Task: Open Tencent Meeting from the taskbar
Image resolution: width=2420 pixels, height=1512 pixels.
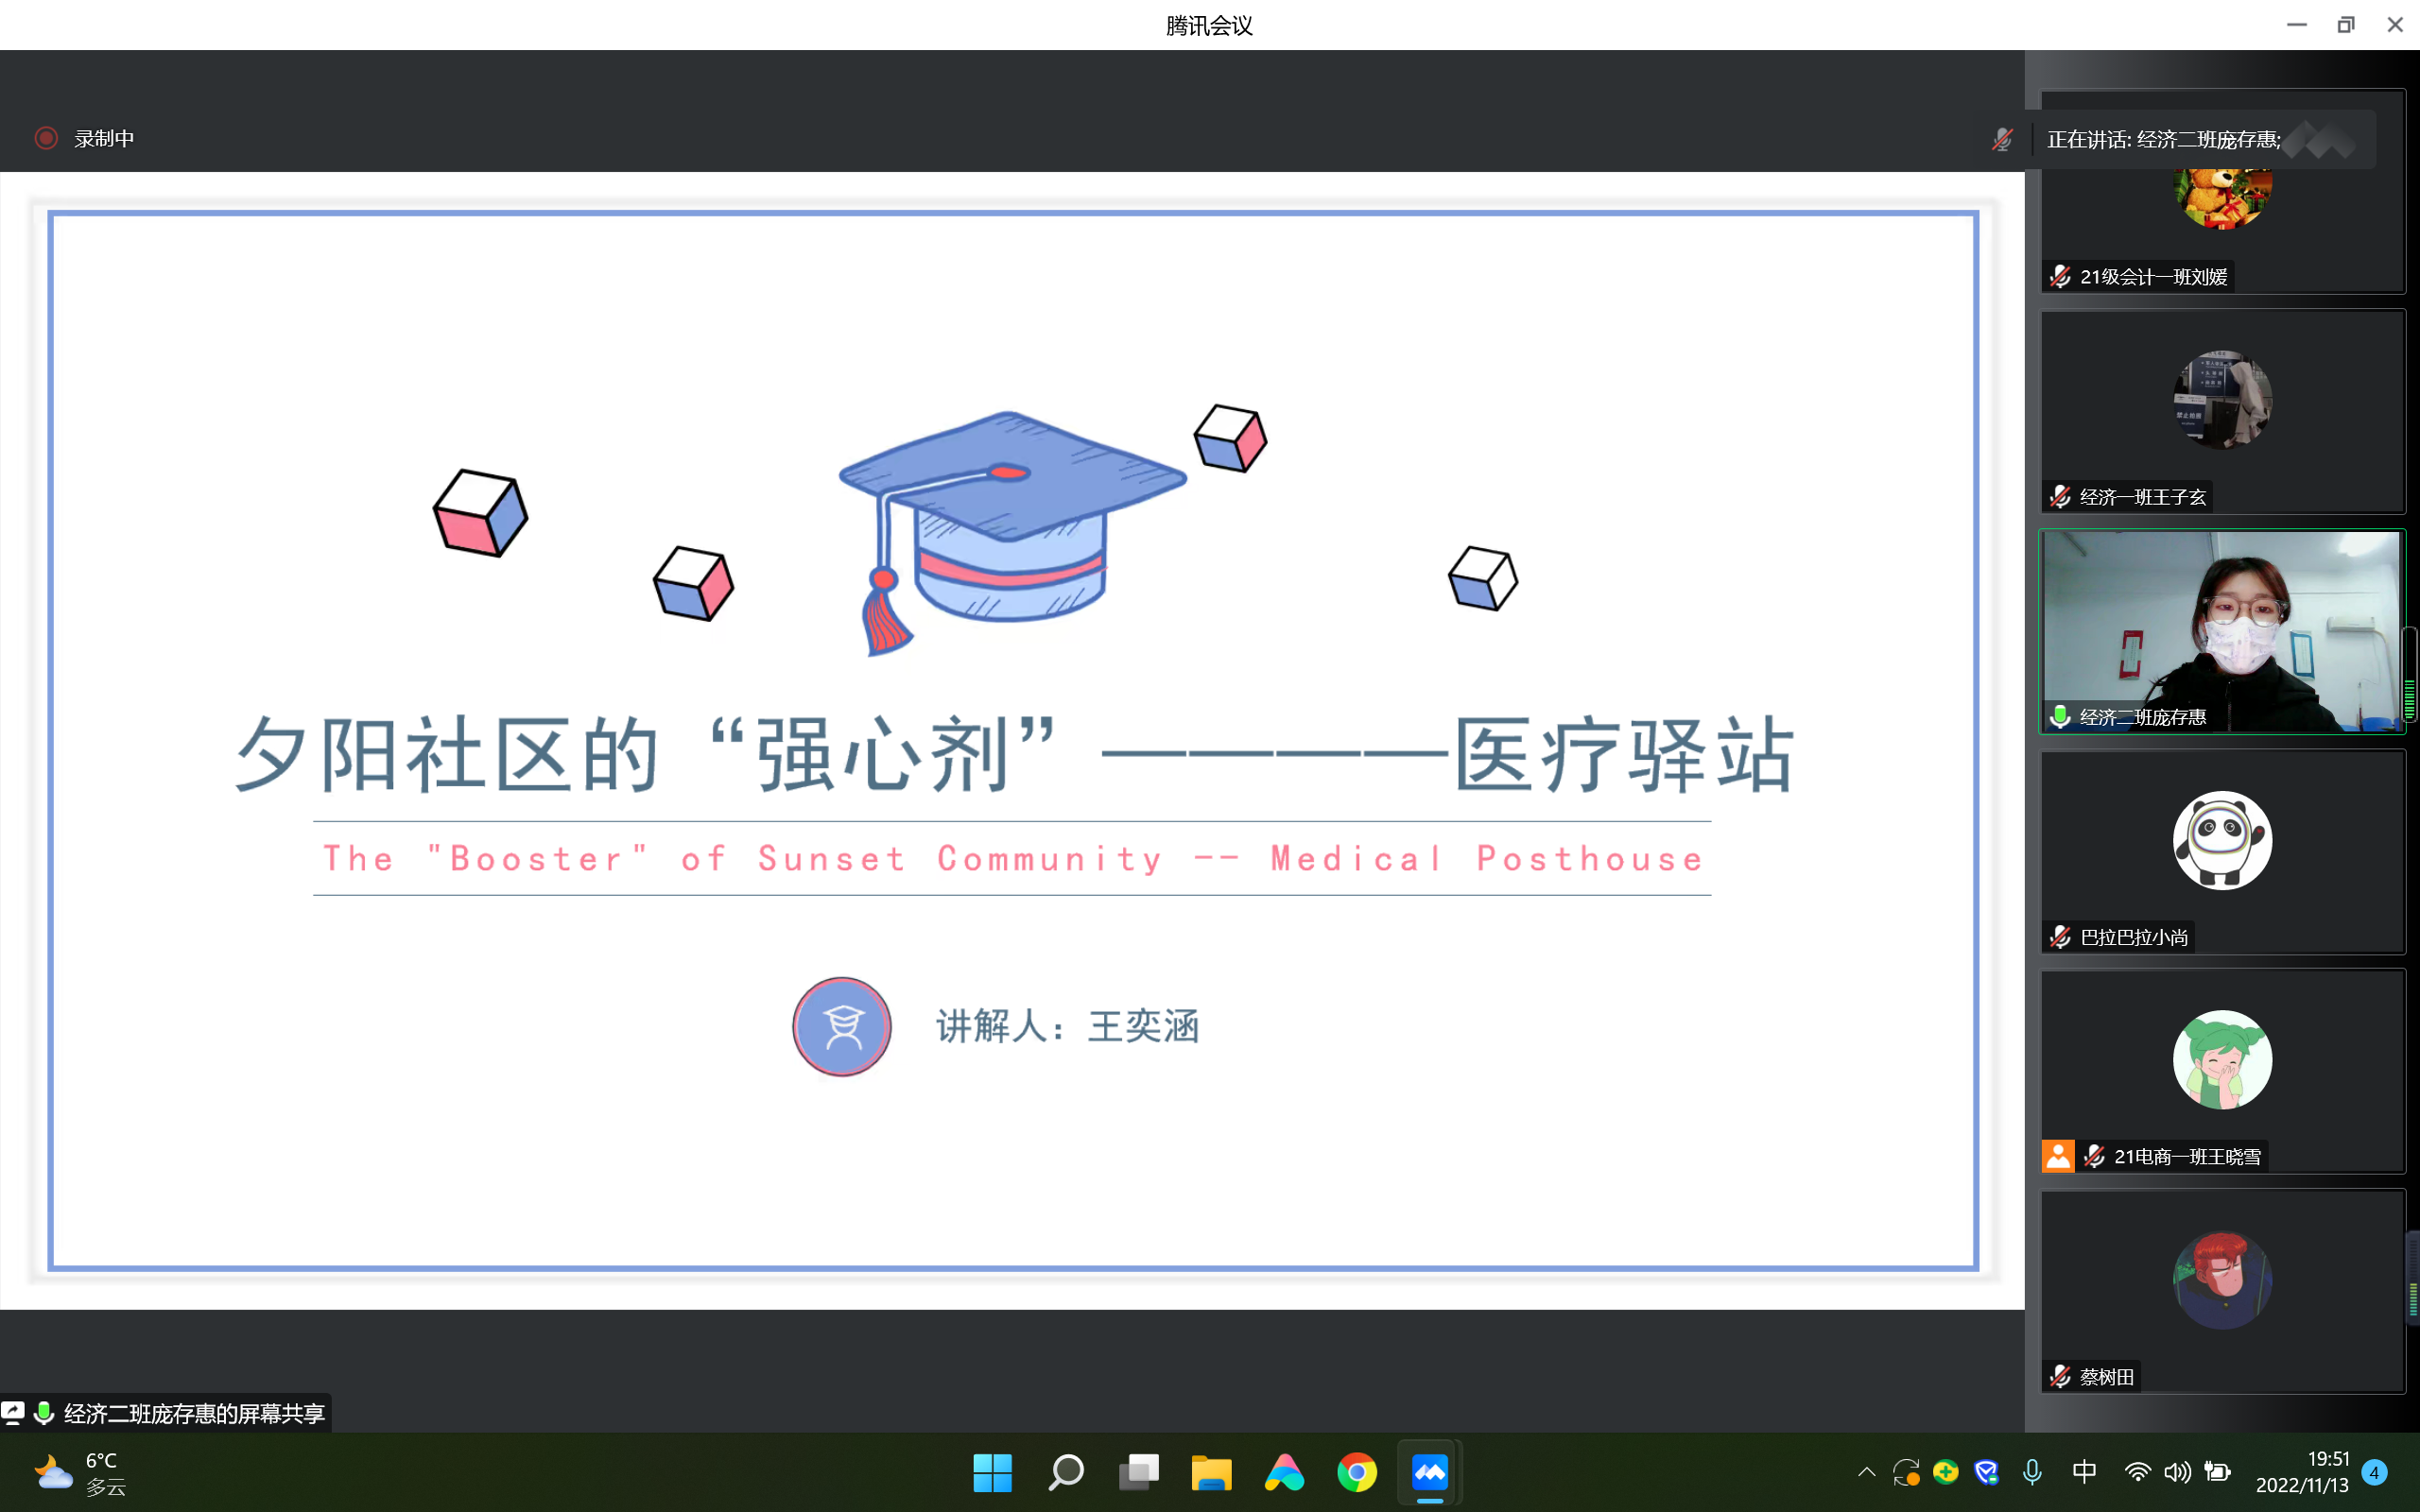Action: click(1429, 1472)
